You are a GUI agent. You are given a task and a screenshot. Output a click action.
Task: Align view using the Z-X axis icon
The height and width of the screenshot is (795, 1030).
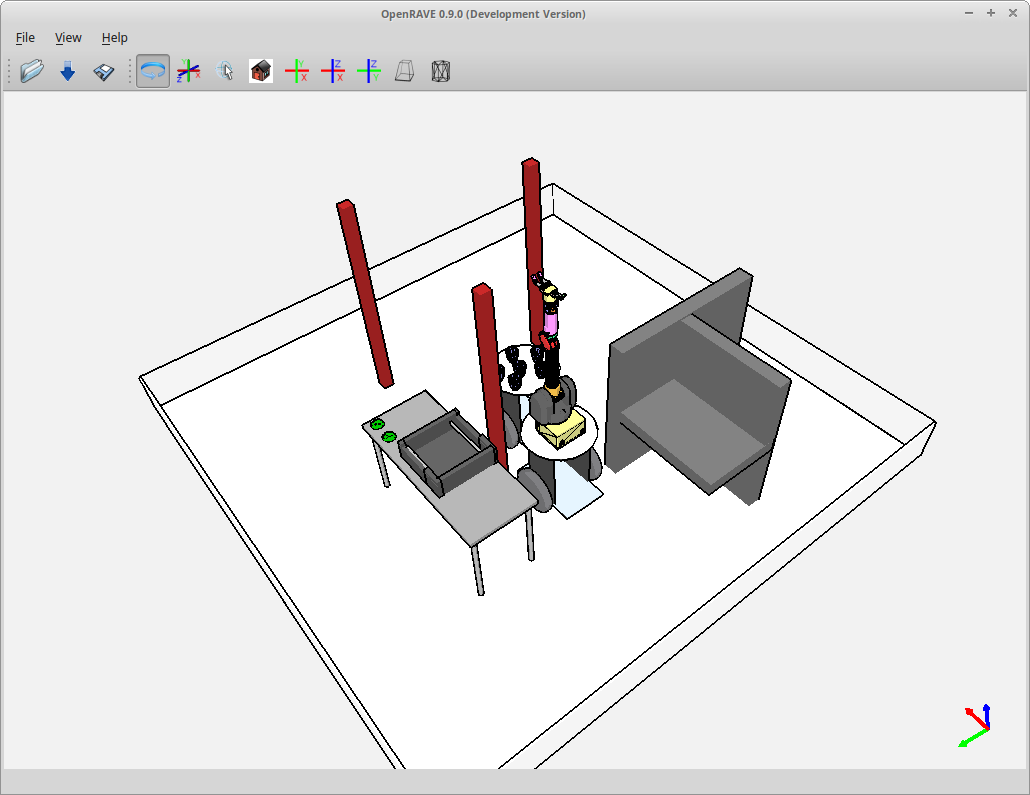tap(333, 70)
